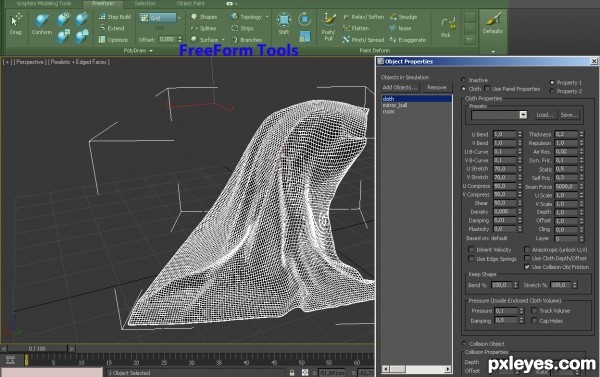Activate the Shift tool
The width and height of the screenshot is (600, 377).
tap(284, 24)
